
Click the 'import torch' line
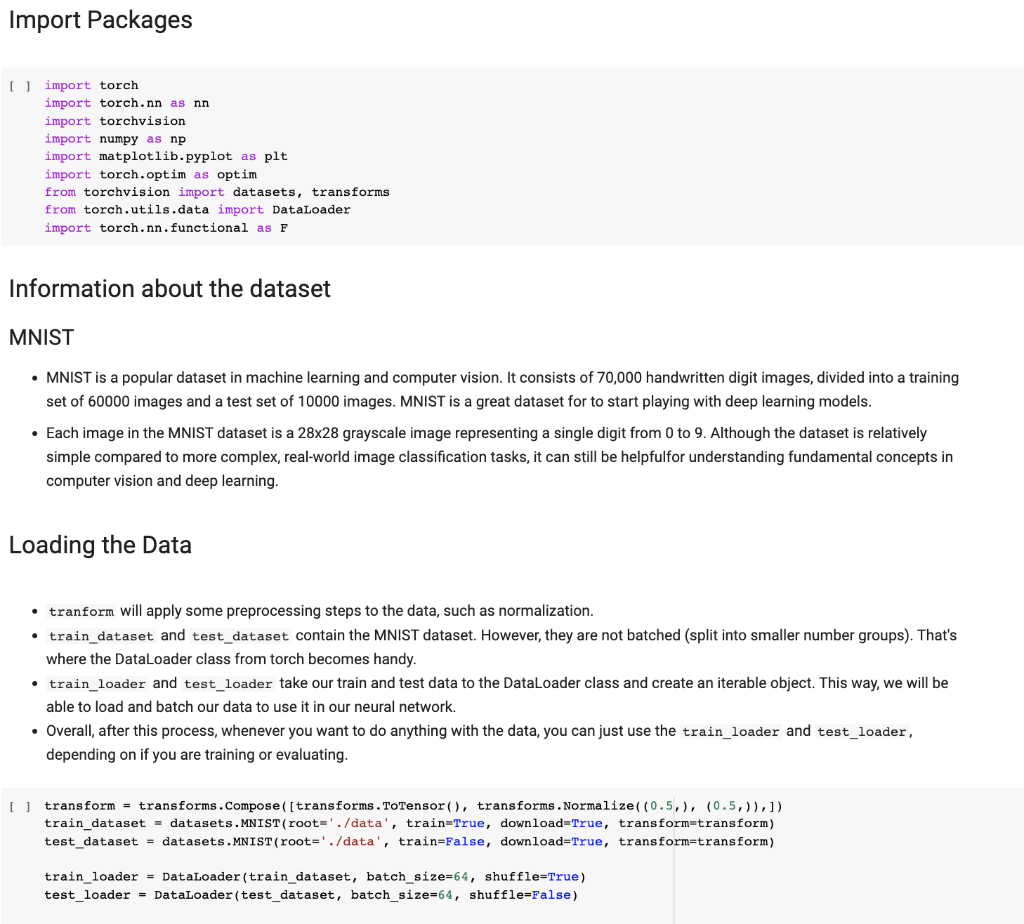[91, 86]
